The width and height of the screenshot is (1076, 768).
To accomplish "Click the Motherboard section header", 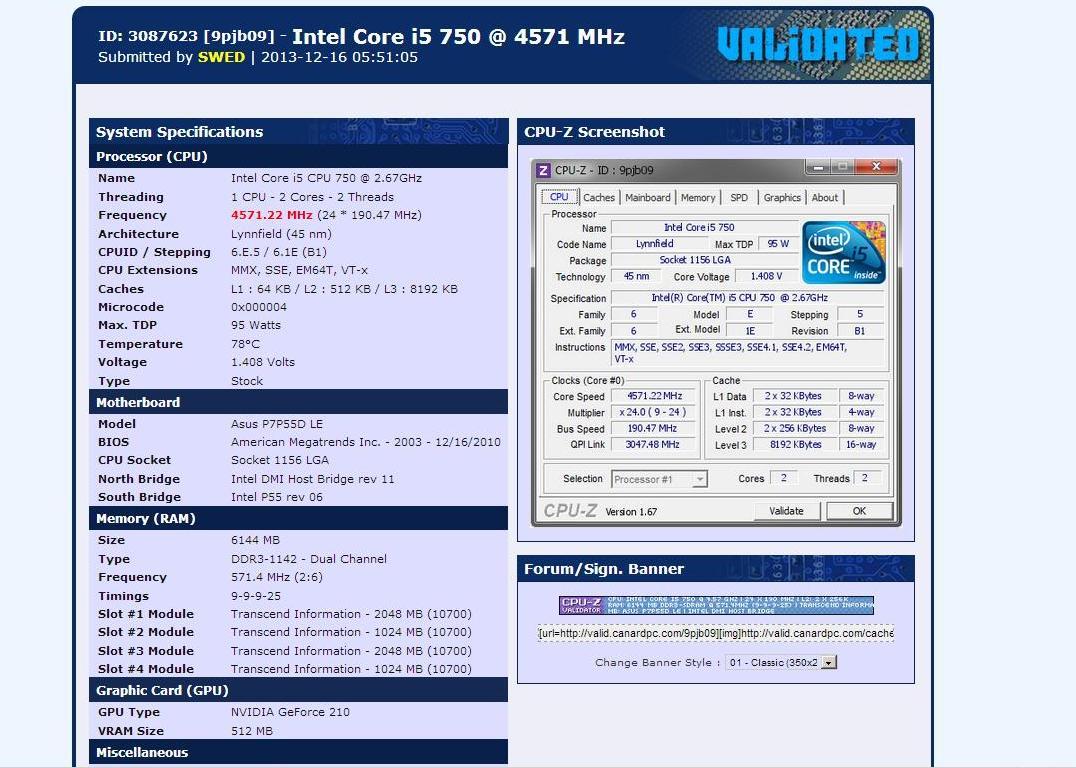I will click(x=299, y=402).
